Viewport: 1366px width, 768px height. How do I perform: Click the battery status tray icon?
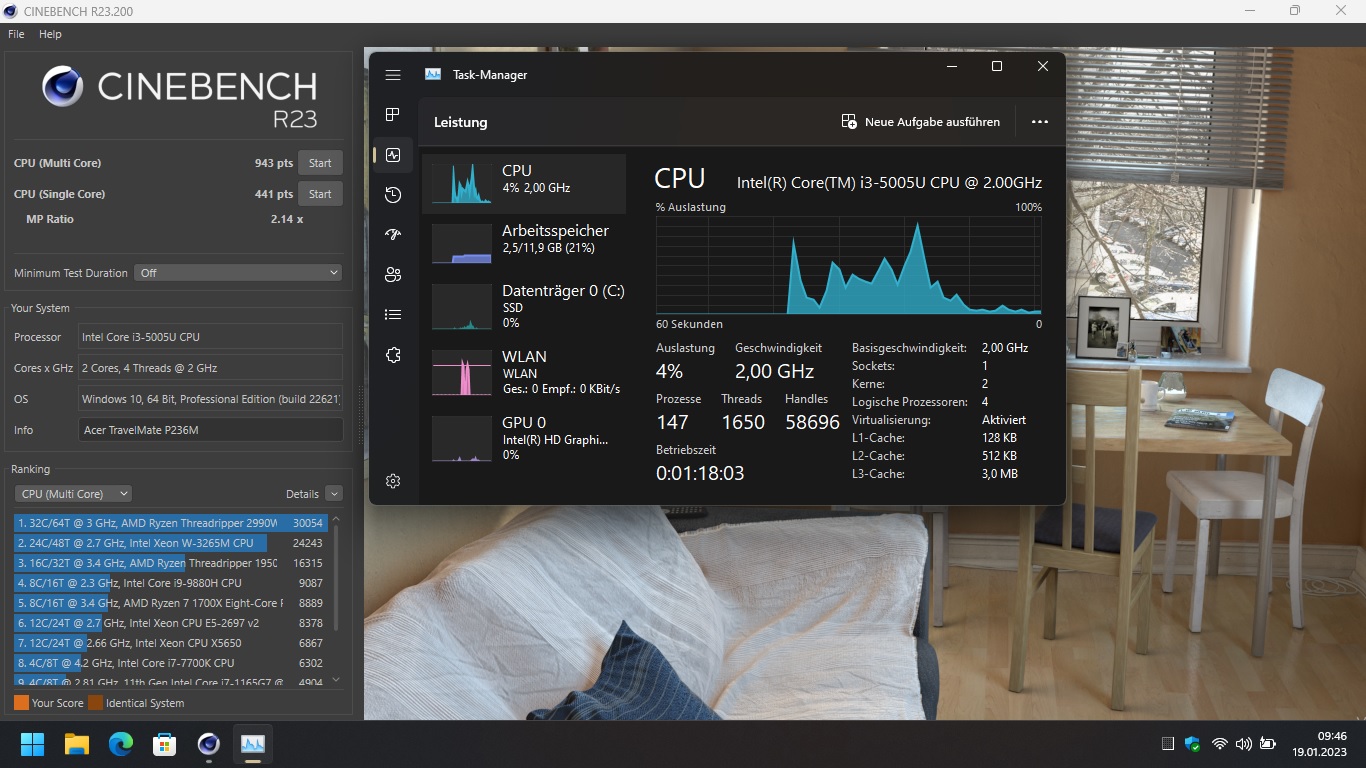pyautogui.click(x=1268, y=744)
